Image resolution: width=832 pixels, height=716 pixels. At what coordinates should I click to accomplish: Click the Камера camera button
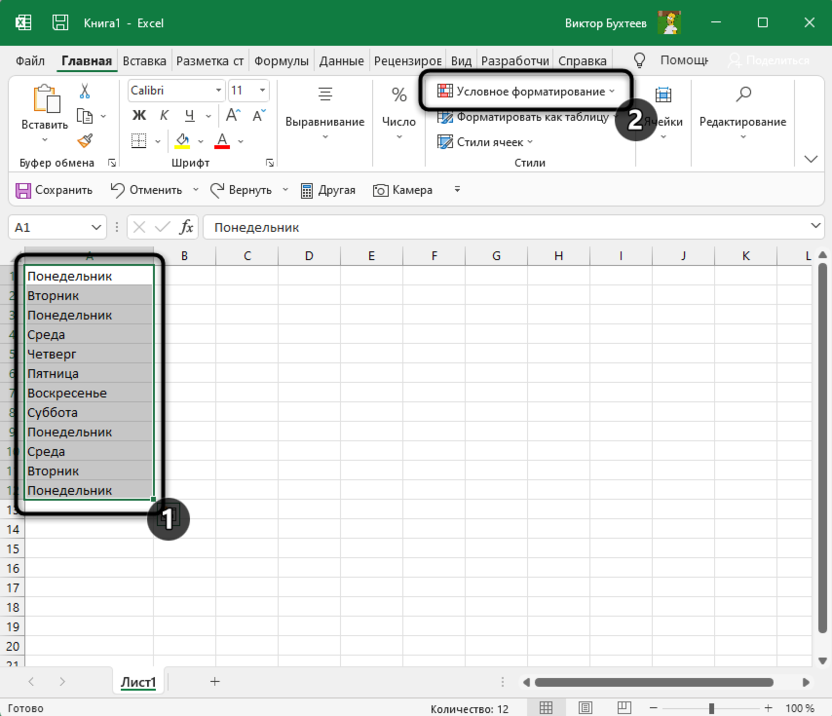pos(403,190)
